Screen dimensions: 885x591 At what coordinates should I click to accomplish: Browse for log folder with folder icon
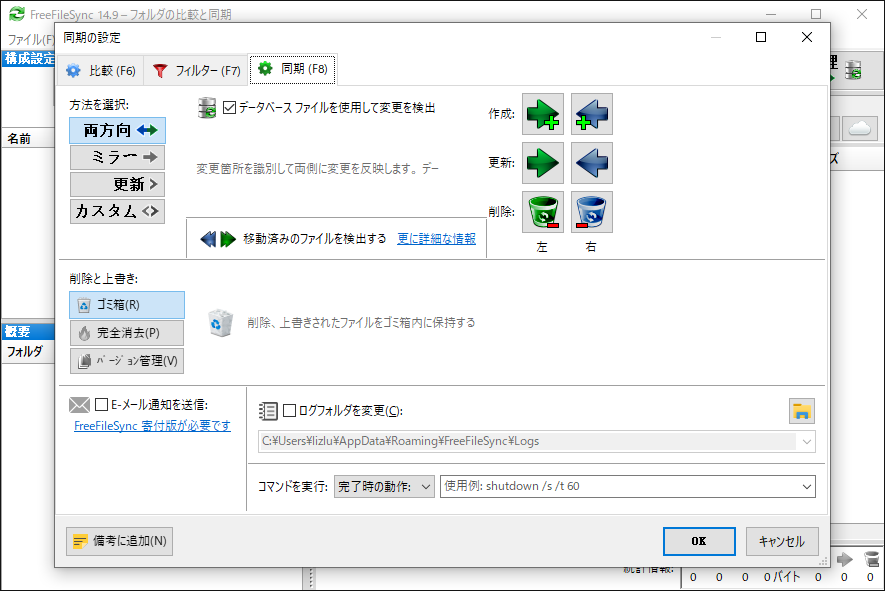pyautogui.click(x=801, y=411)
